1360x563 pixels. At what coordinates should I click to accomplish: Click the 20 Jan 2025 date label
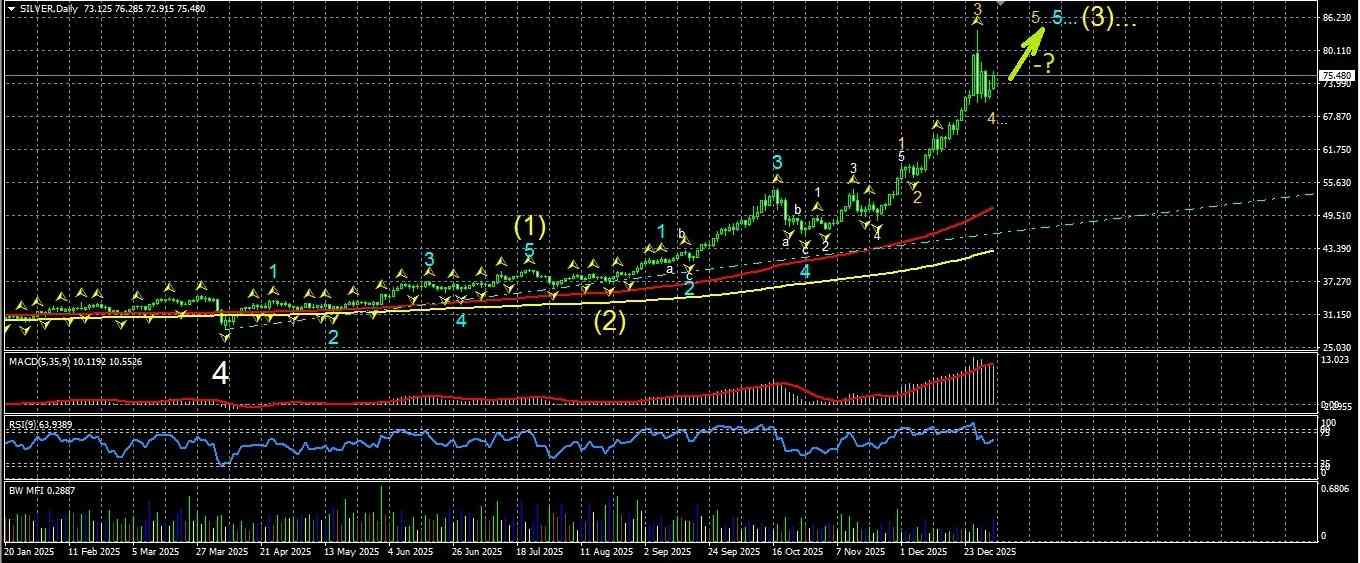click(x=27, y=551)
